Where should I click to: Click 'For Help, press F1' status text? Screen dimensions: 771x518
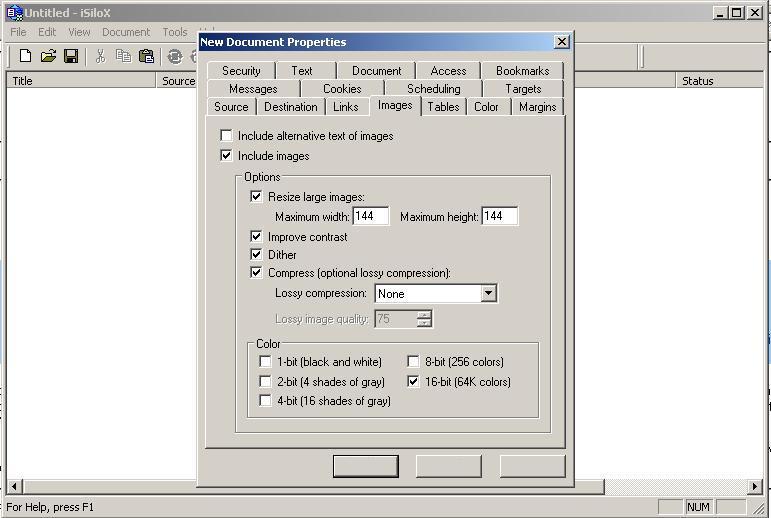50,507
